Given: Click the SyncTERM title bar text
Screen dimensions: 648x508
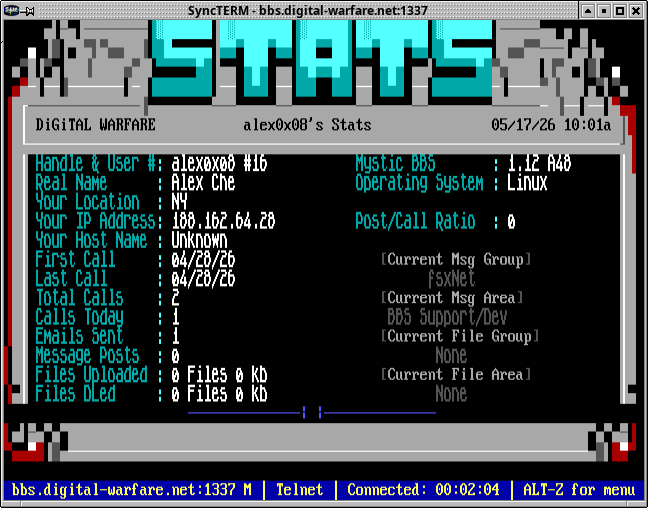Looking at the screenshot, I should coord(307,10).
